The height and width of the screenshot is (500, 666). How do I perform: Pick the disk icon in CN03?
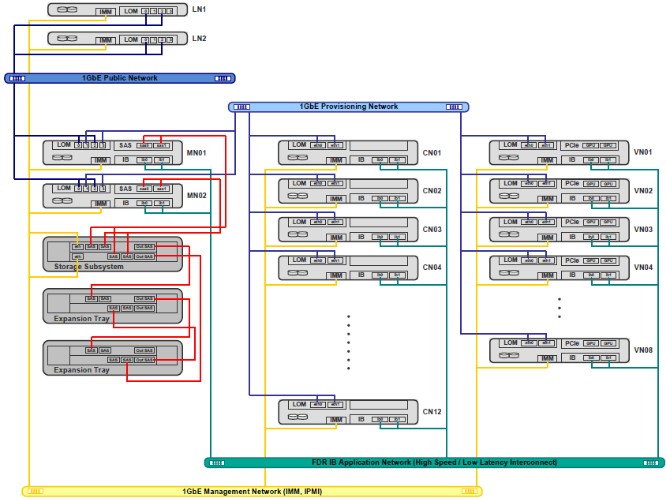tap(298, 234)
